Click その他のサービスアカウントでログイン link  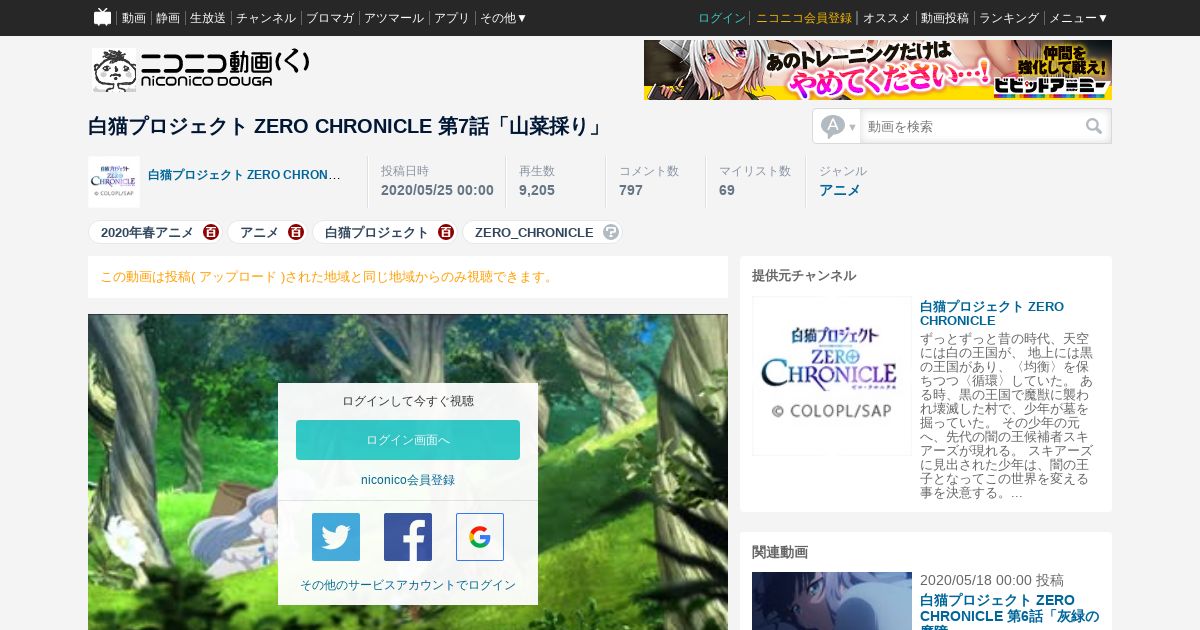tap(408, 585)
